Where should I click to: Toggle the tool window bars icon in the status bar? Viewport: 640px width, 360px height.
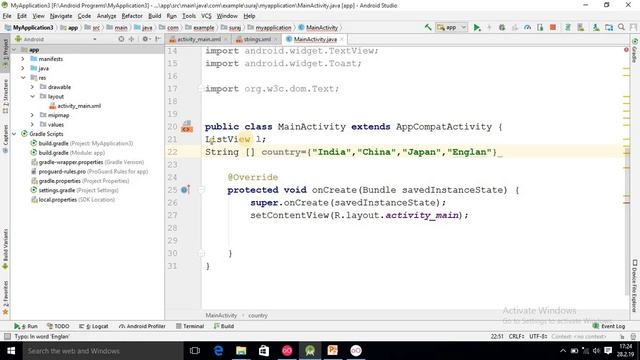7,336
